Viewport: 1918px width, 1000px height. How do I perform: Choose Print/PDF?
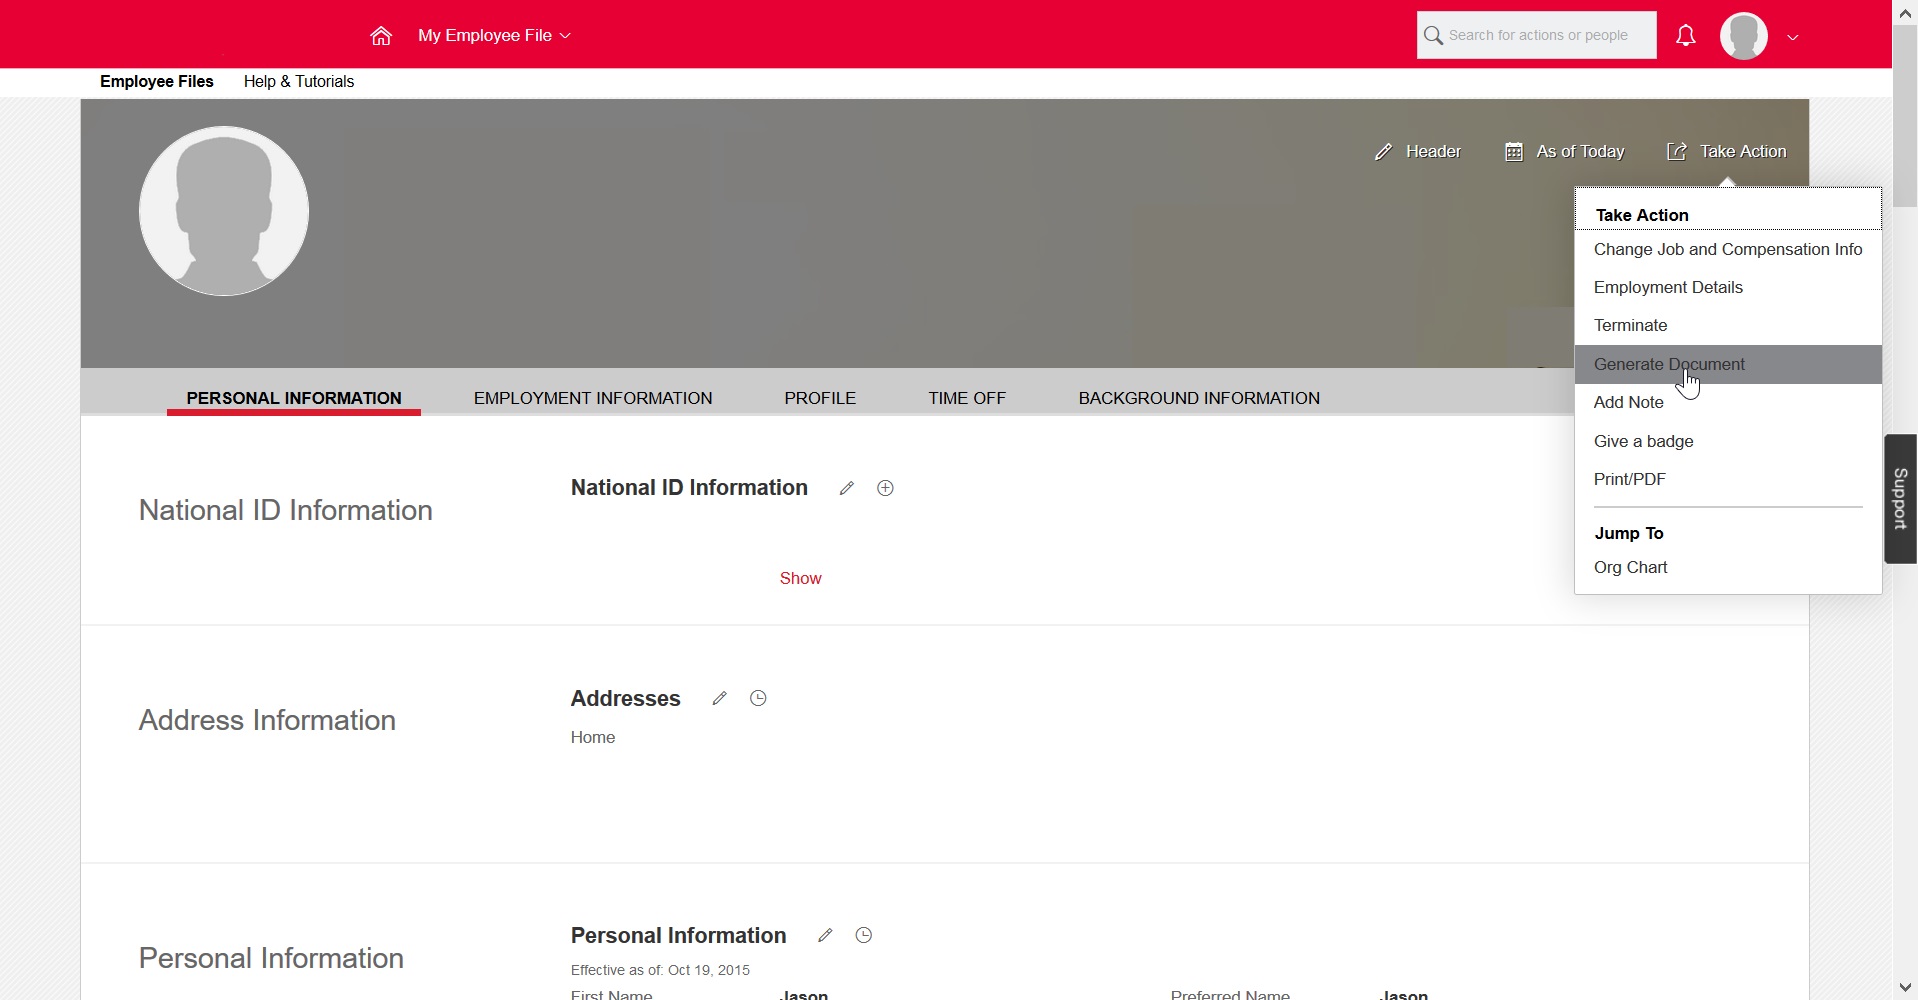[x=1728, y=480]
